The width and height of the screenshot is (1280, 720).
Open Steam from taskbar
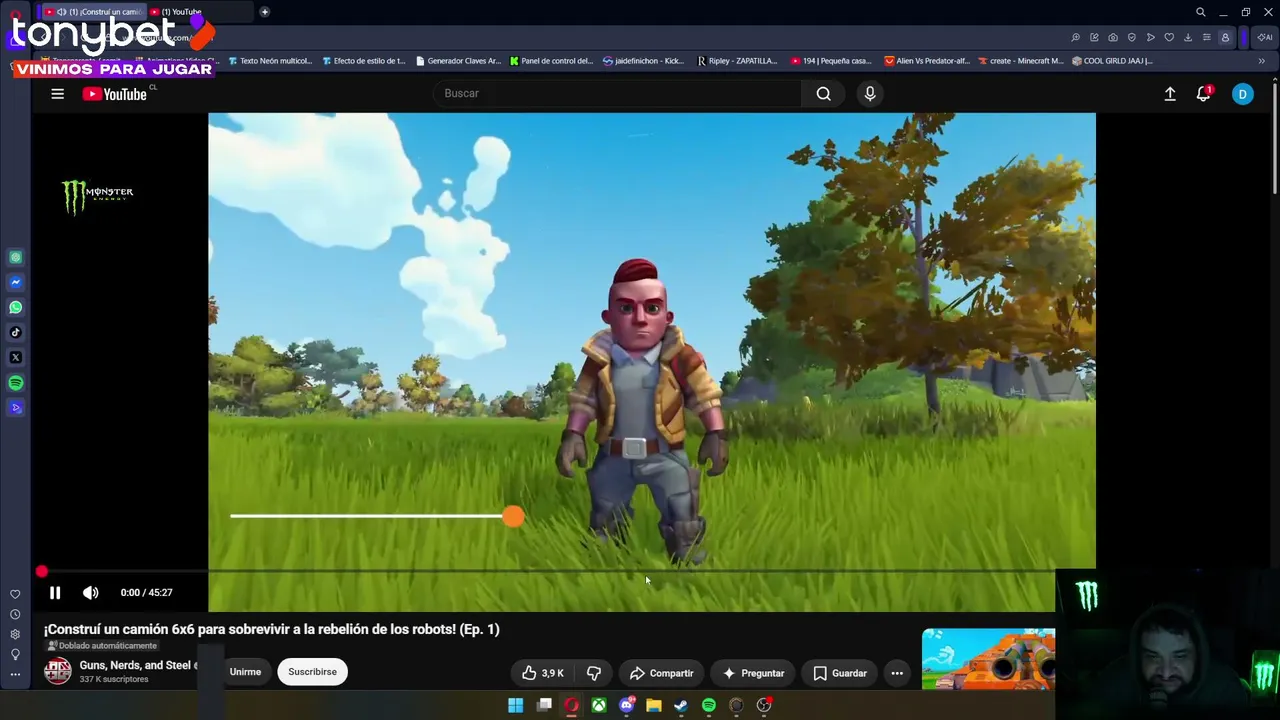681,705
